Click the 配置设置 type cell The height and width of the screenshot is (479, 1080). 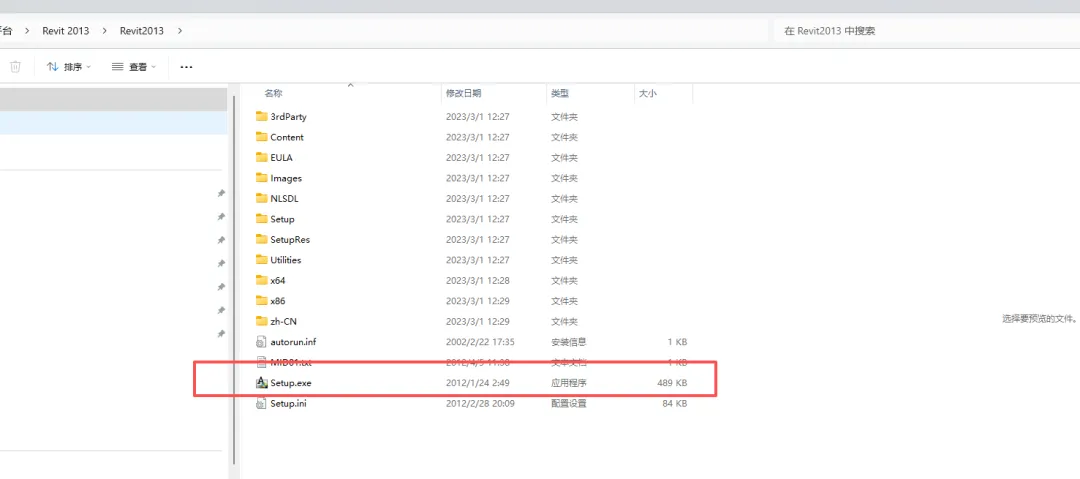click(x=569, y=403)
